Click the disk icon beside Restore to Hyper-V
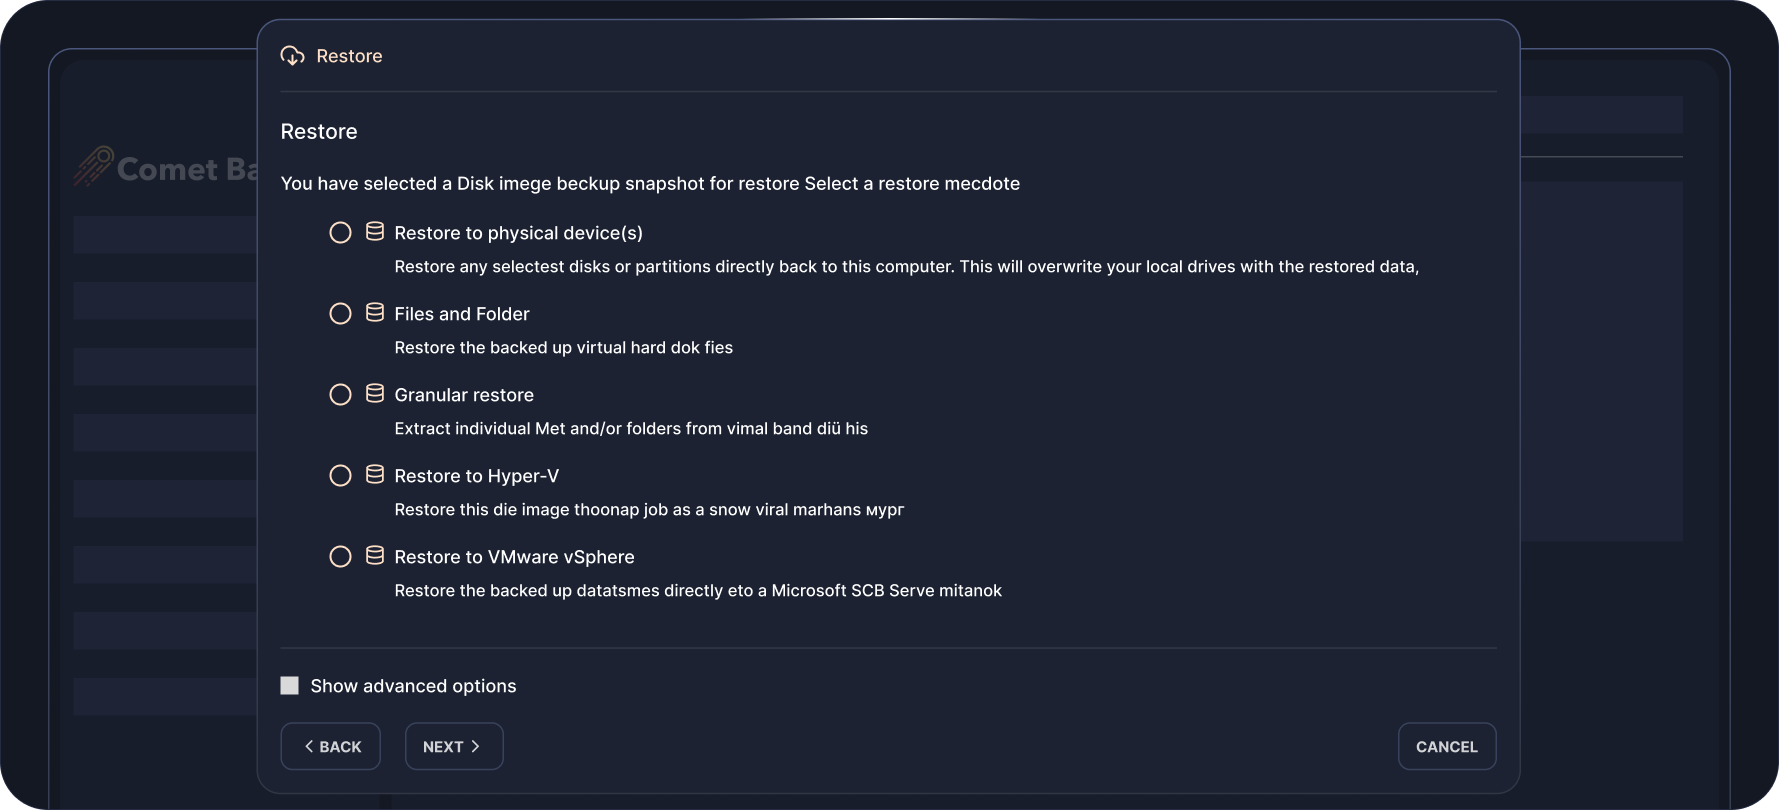 tap(375, 475)
